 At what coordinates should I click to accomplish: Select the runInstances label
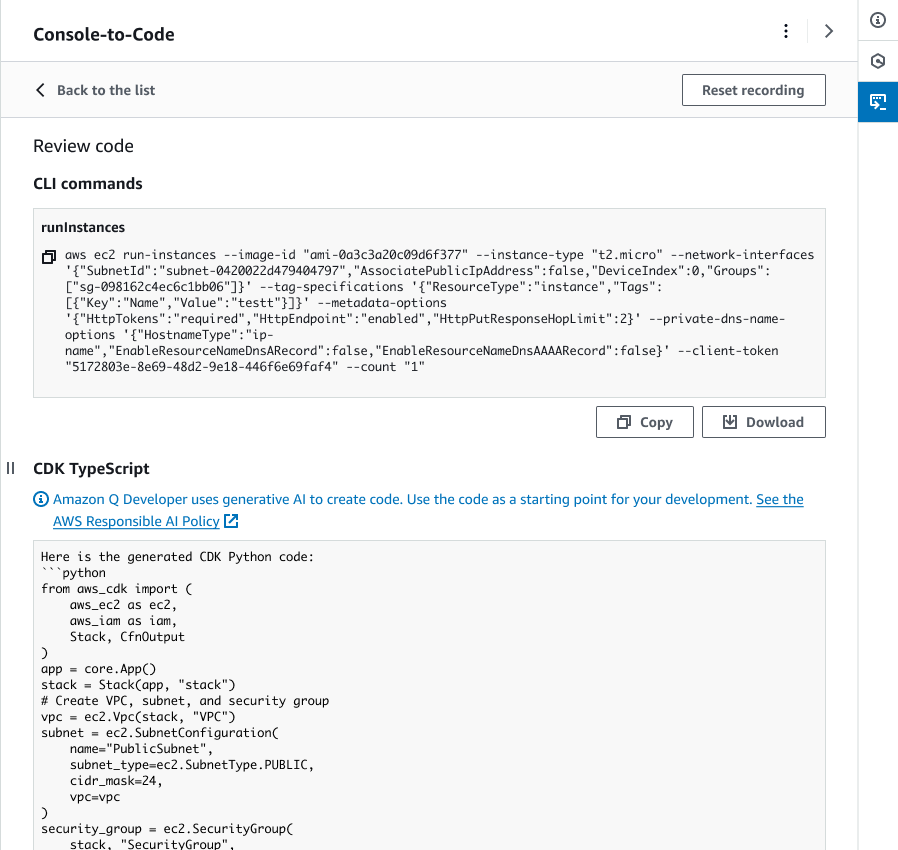[x=83, y=228]
